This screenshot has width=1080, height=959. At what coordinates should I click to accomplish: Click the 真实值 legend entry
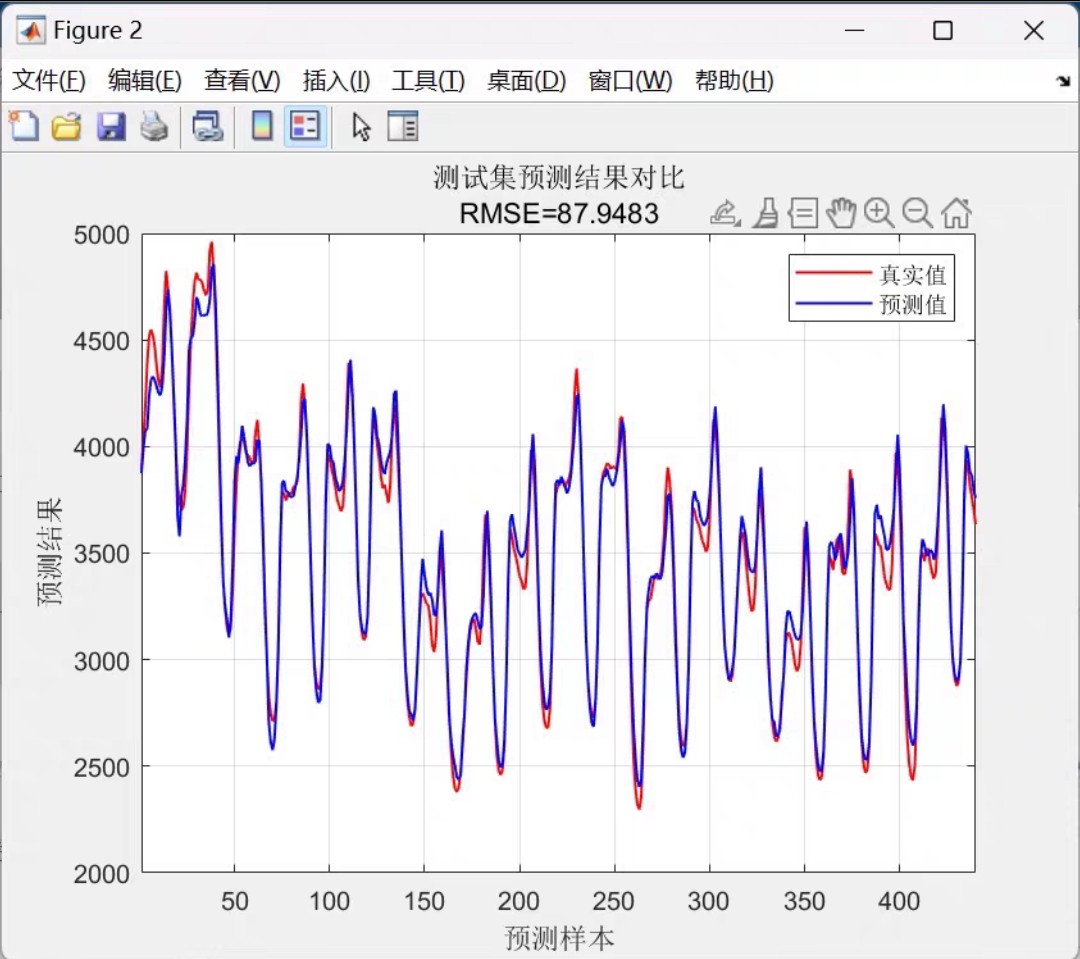pyautogui.click(x=912, y=274)
